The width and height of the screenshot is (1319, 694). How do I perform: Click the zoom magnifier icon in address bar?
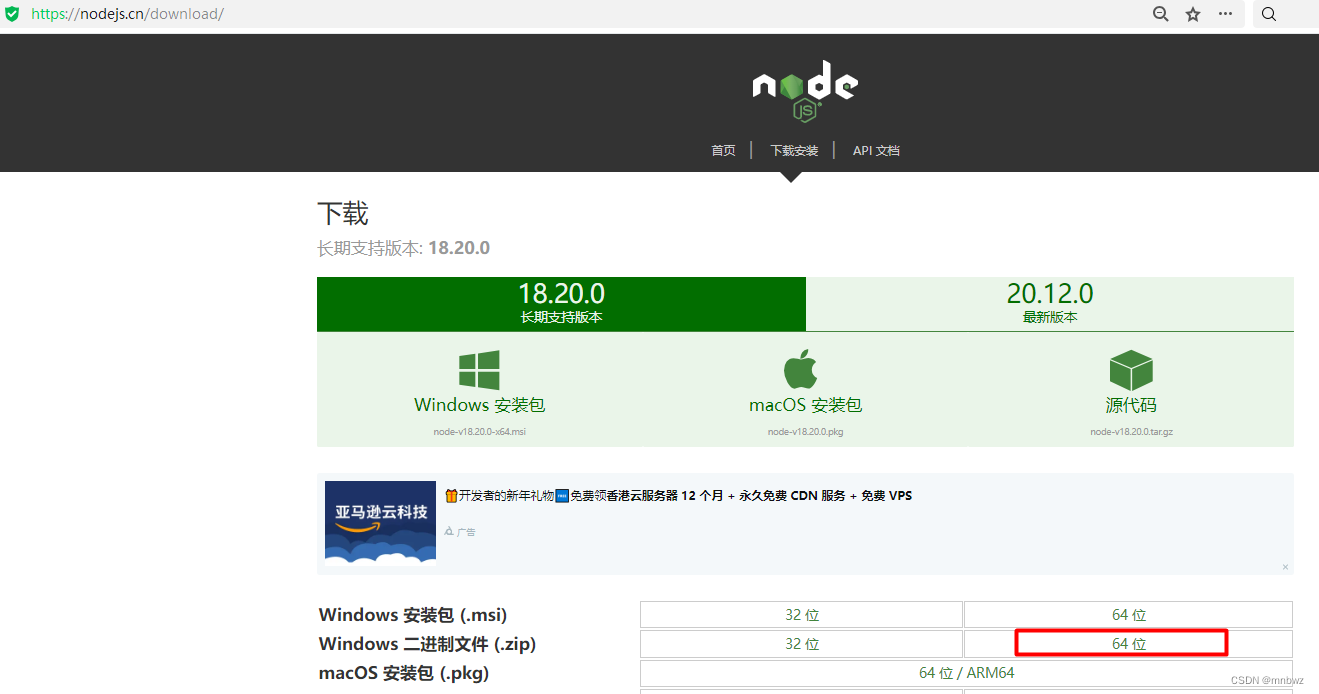[x=1161, y=14]
